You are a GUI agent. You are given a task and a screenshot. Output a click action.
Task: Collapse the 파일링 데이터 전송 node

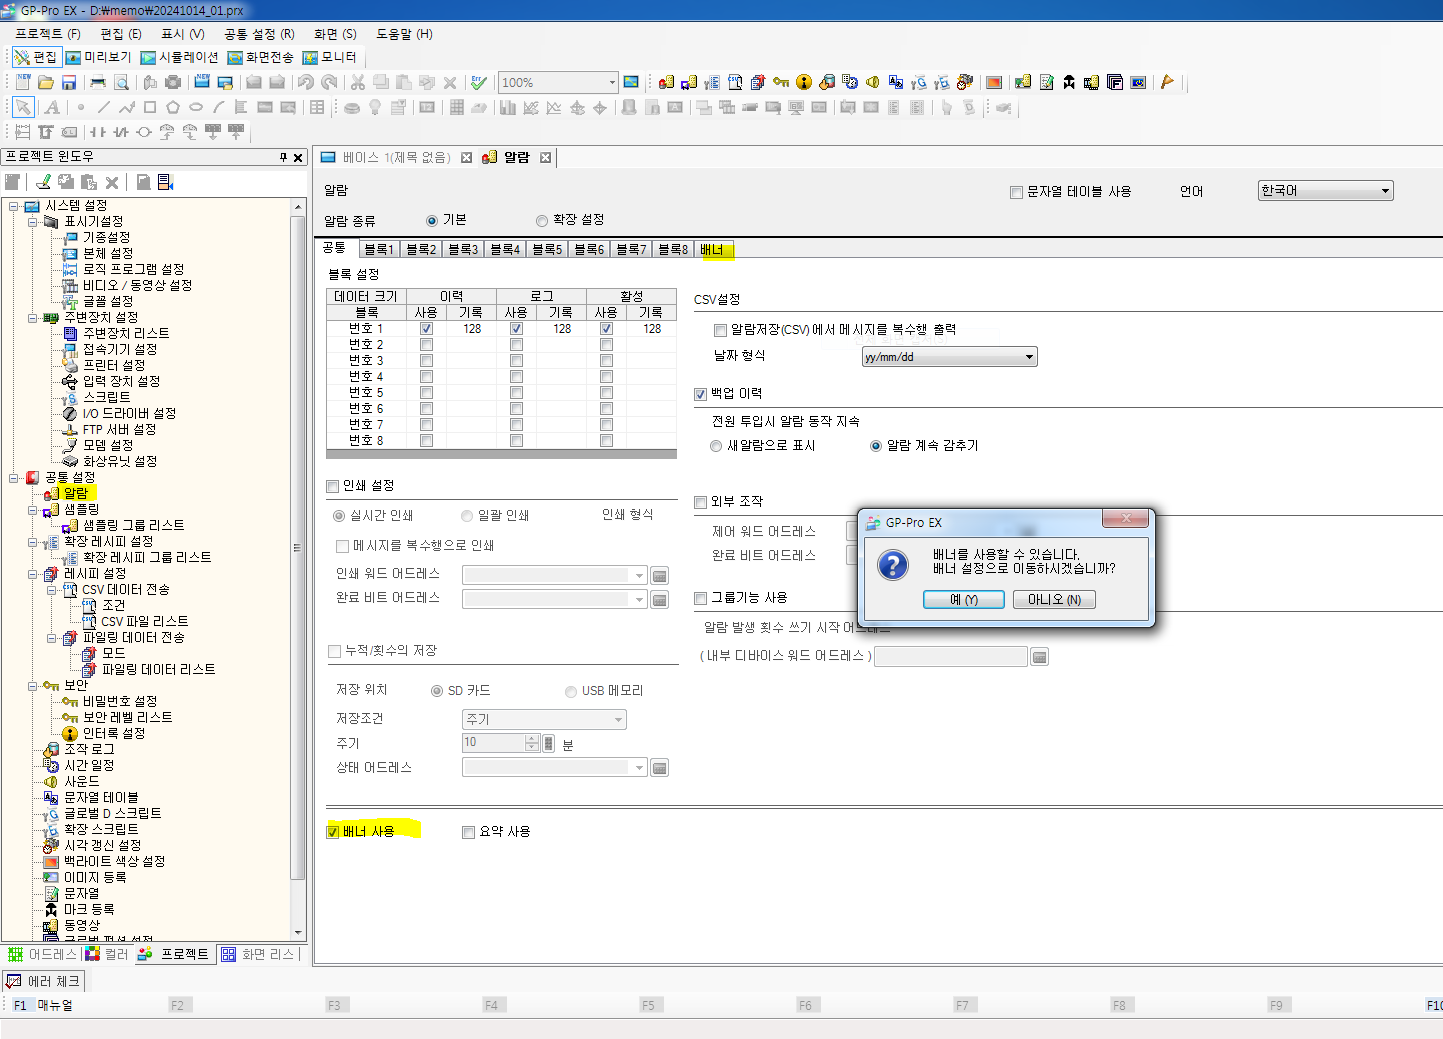(x=51, y=638)
